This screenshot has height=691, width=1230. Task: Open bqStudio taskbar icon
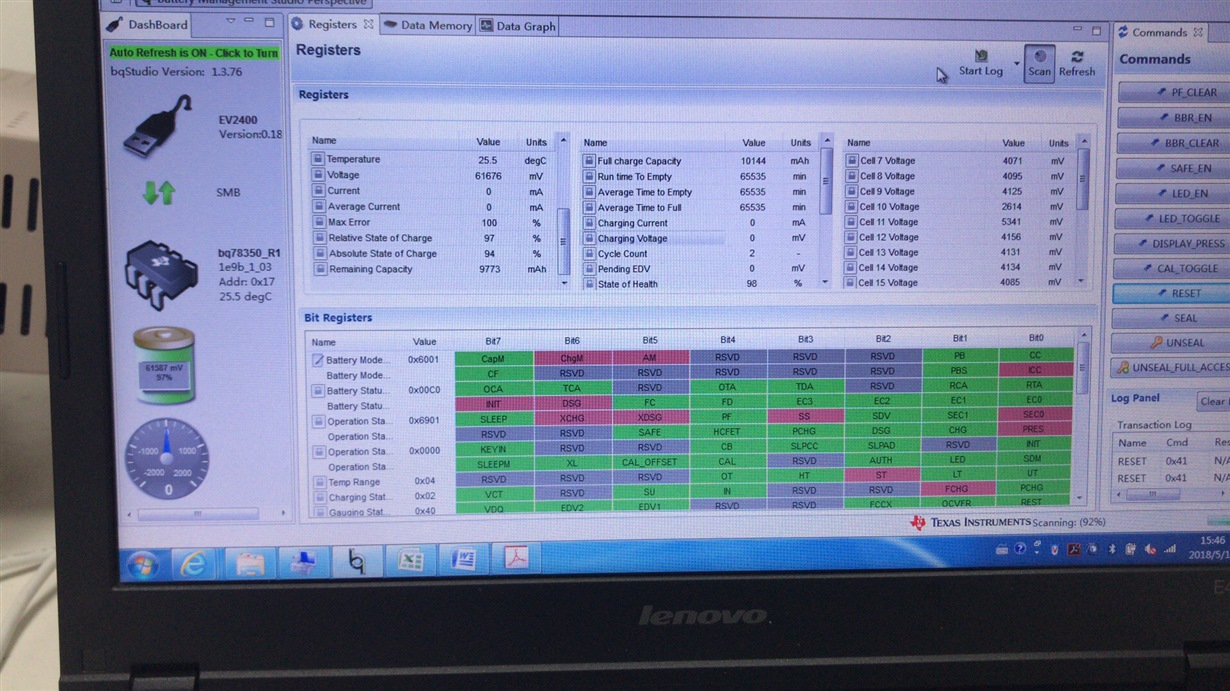click(356, 561)
